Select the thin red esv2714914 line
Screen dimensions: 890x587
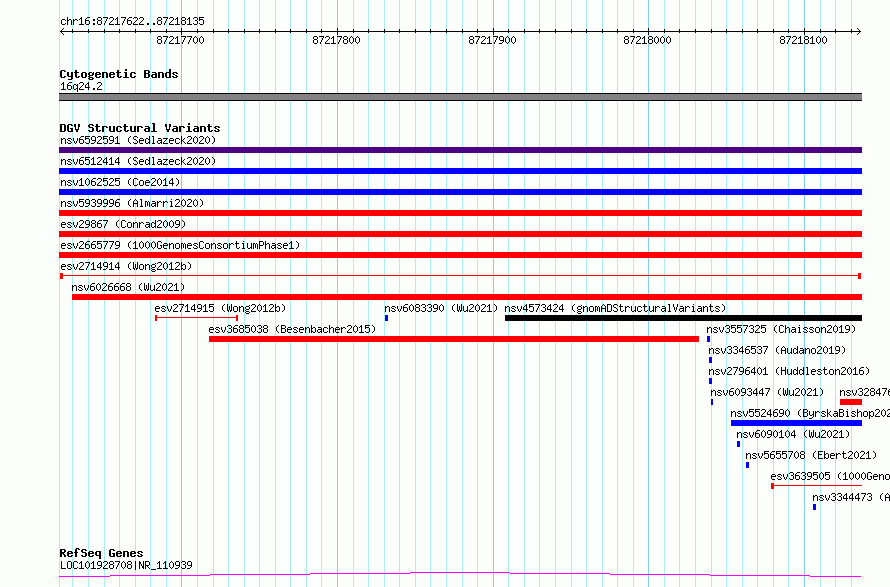460,276
